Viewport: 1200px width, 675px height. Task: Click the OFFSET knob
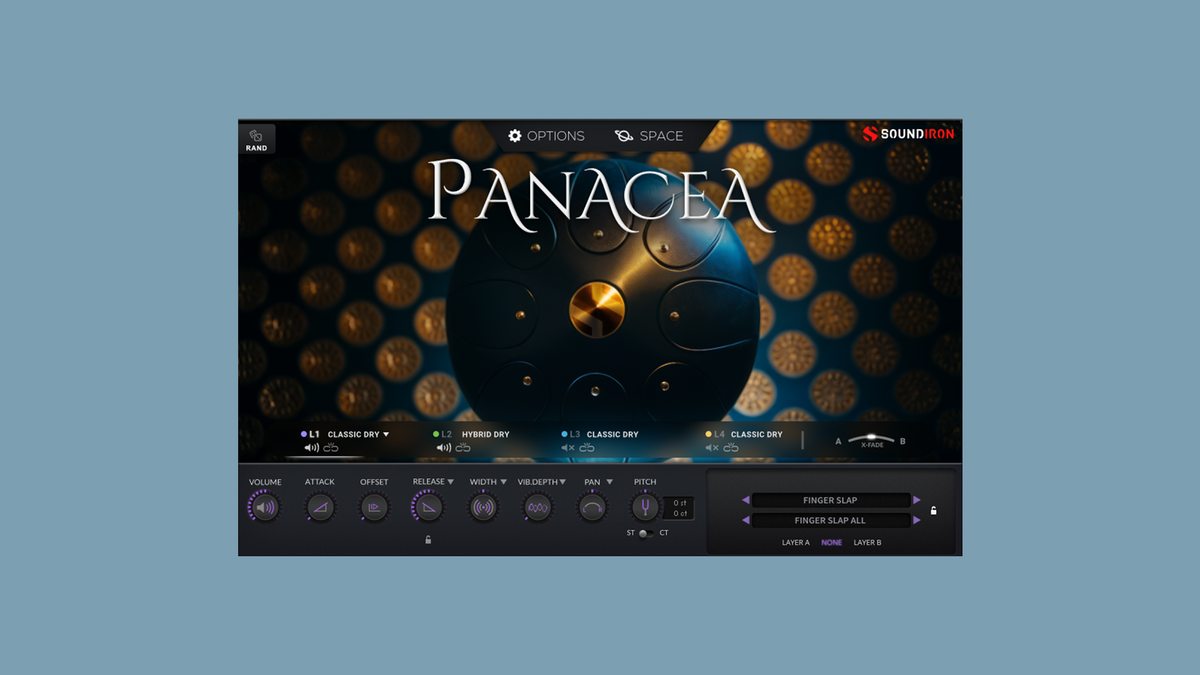(374, 507)
